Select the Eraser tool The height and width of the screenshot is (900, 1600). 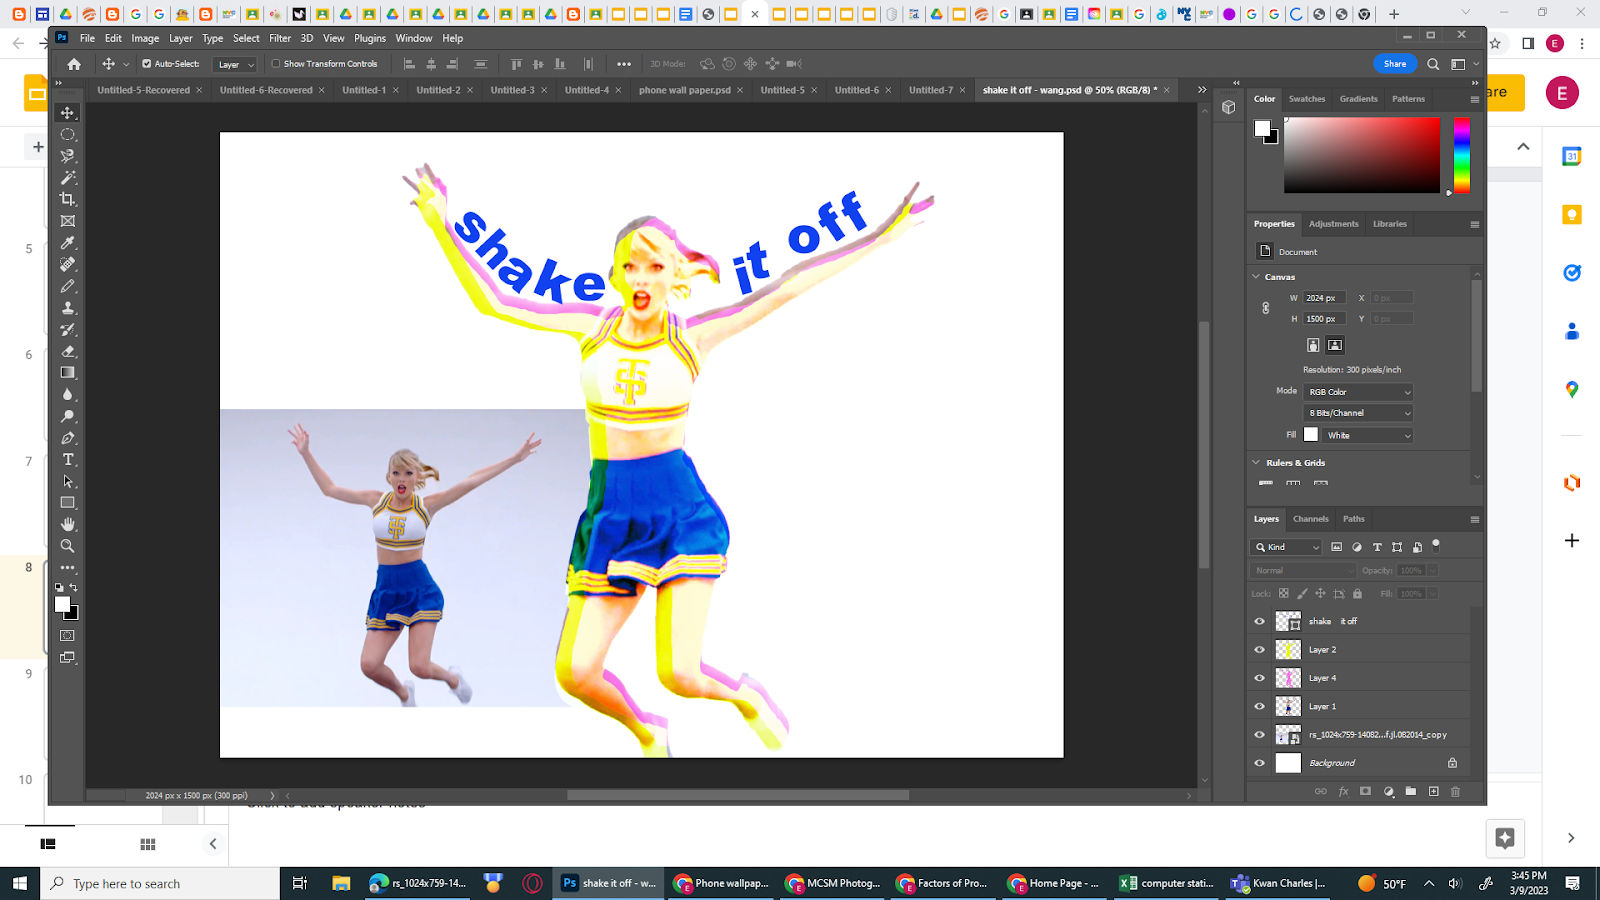[68, 351]
